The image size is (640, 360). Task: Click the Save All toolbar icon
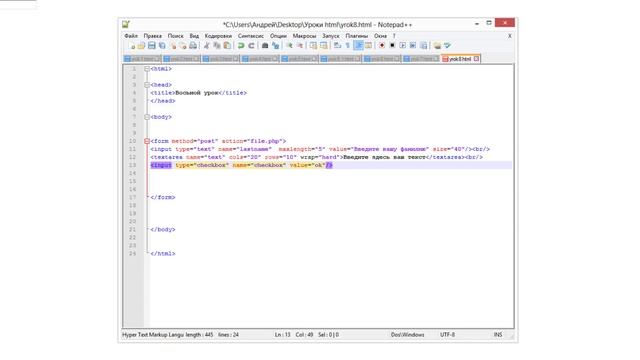pos(162,46)
